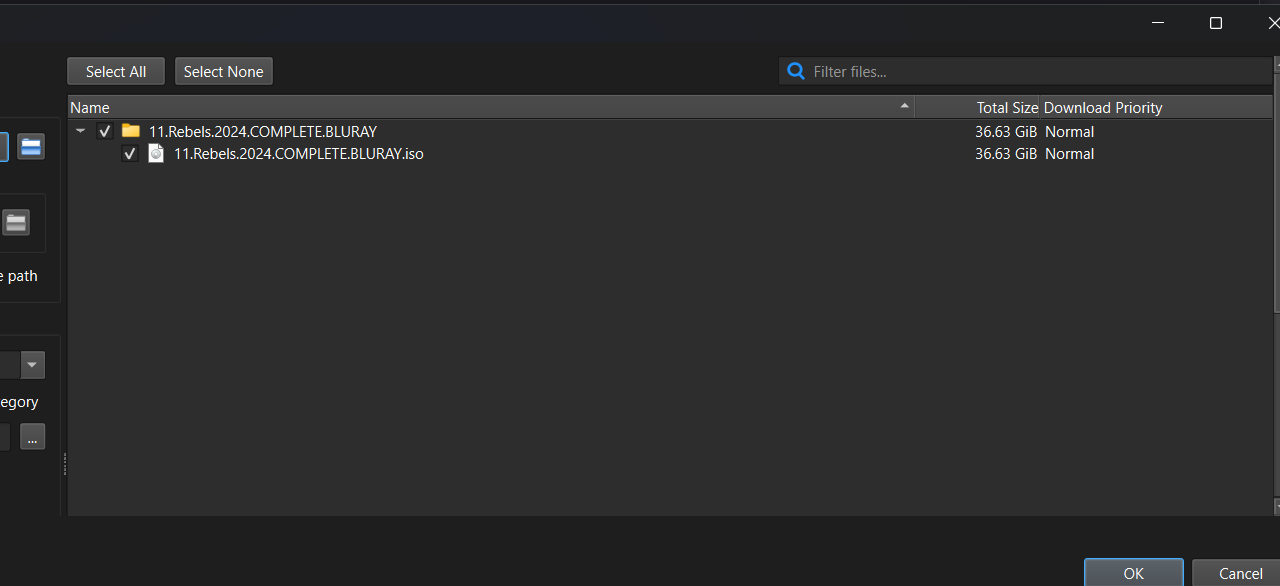
Task: Toggle checkbox for 11.Rebels.2024.COMPLETE.BLURAY.iso file
Action: click(129, 153)
